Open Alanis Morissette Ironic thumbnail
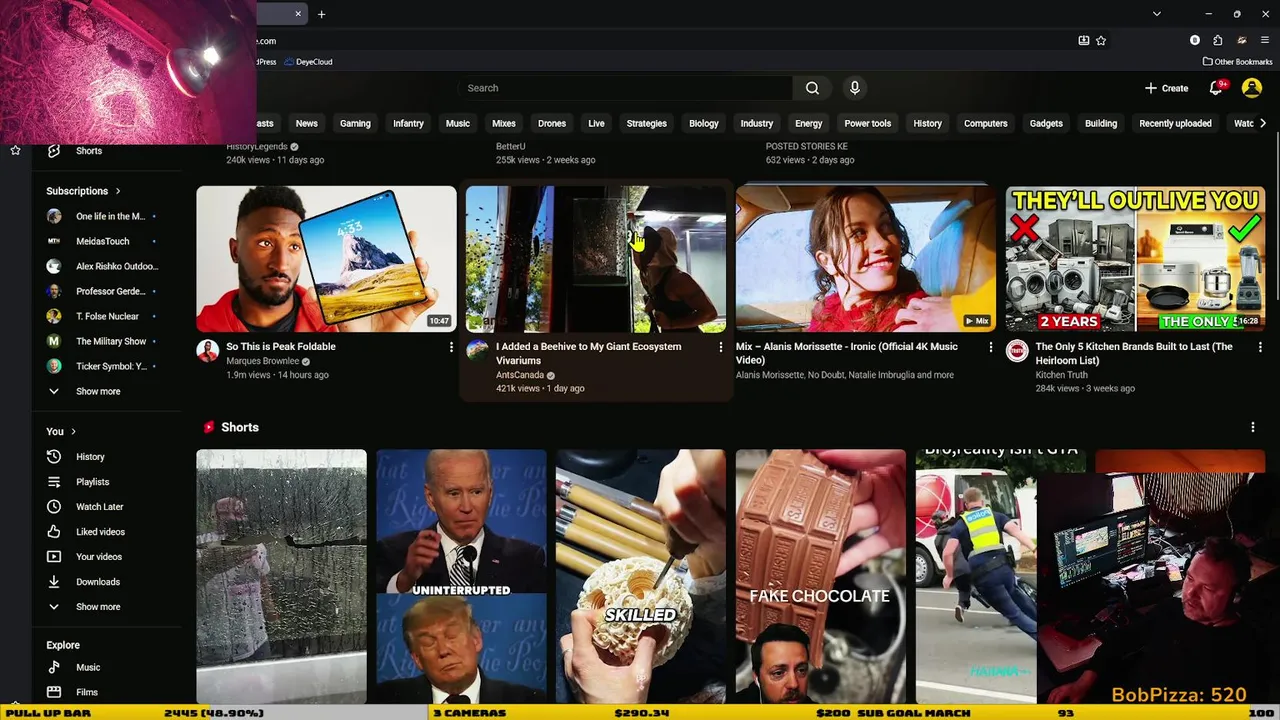1280x720 pixels. tap(865, 259)
